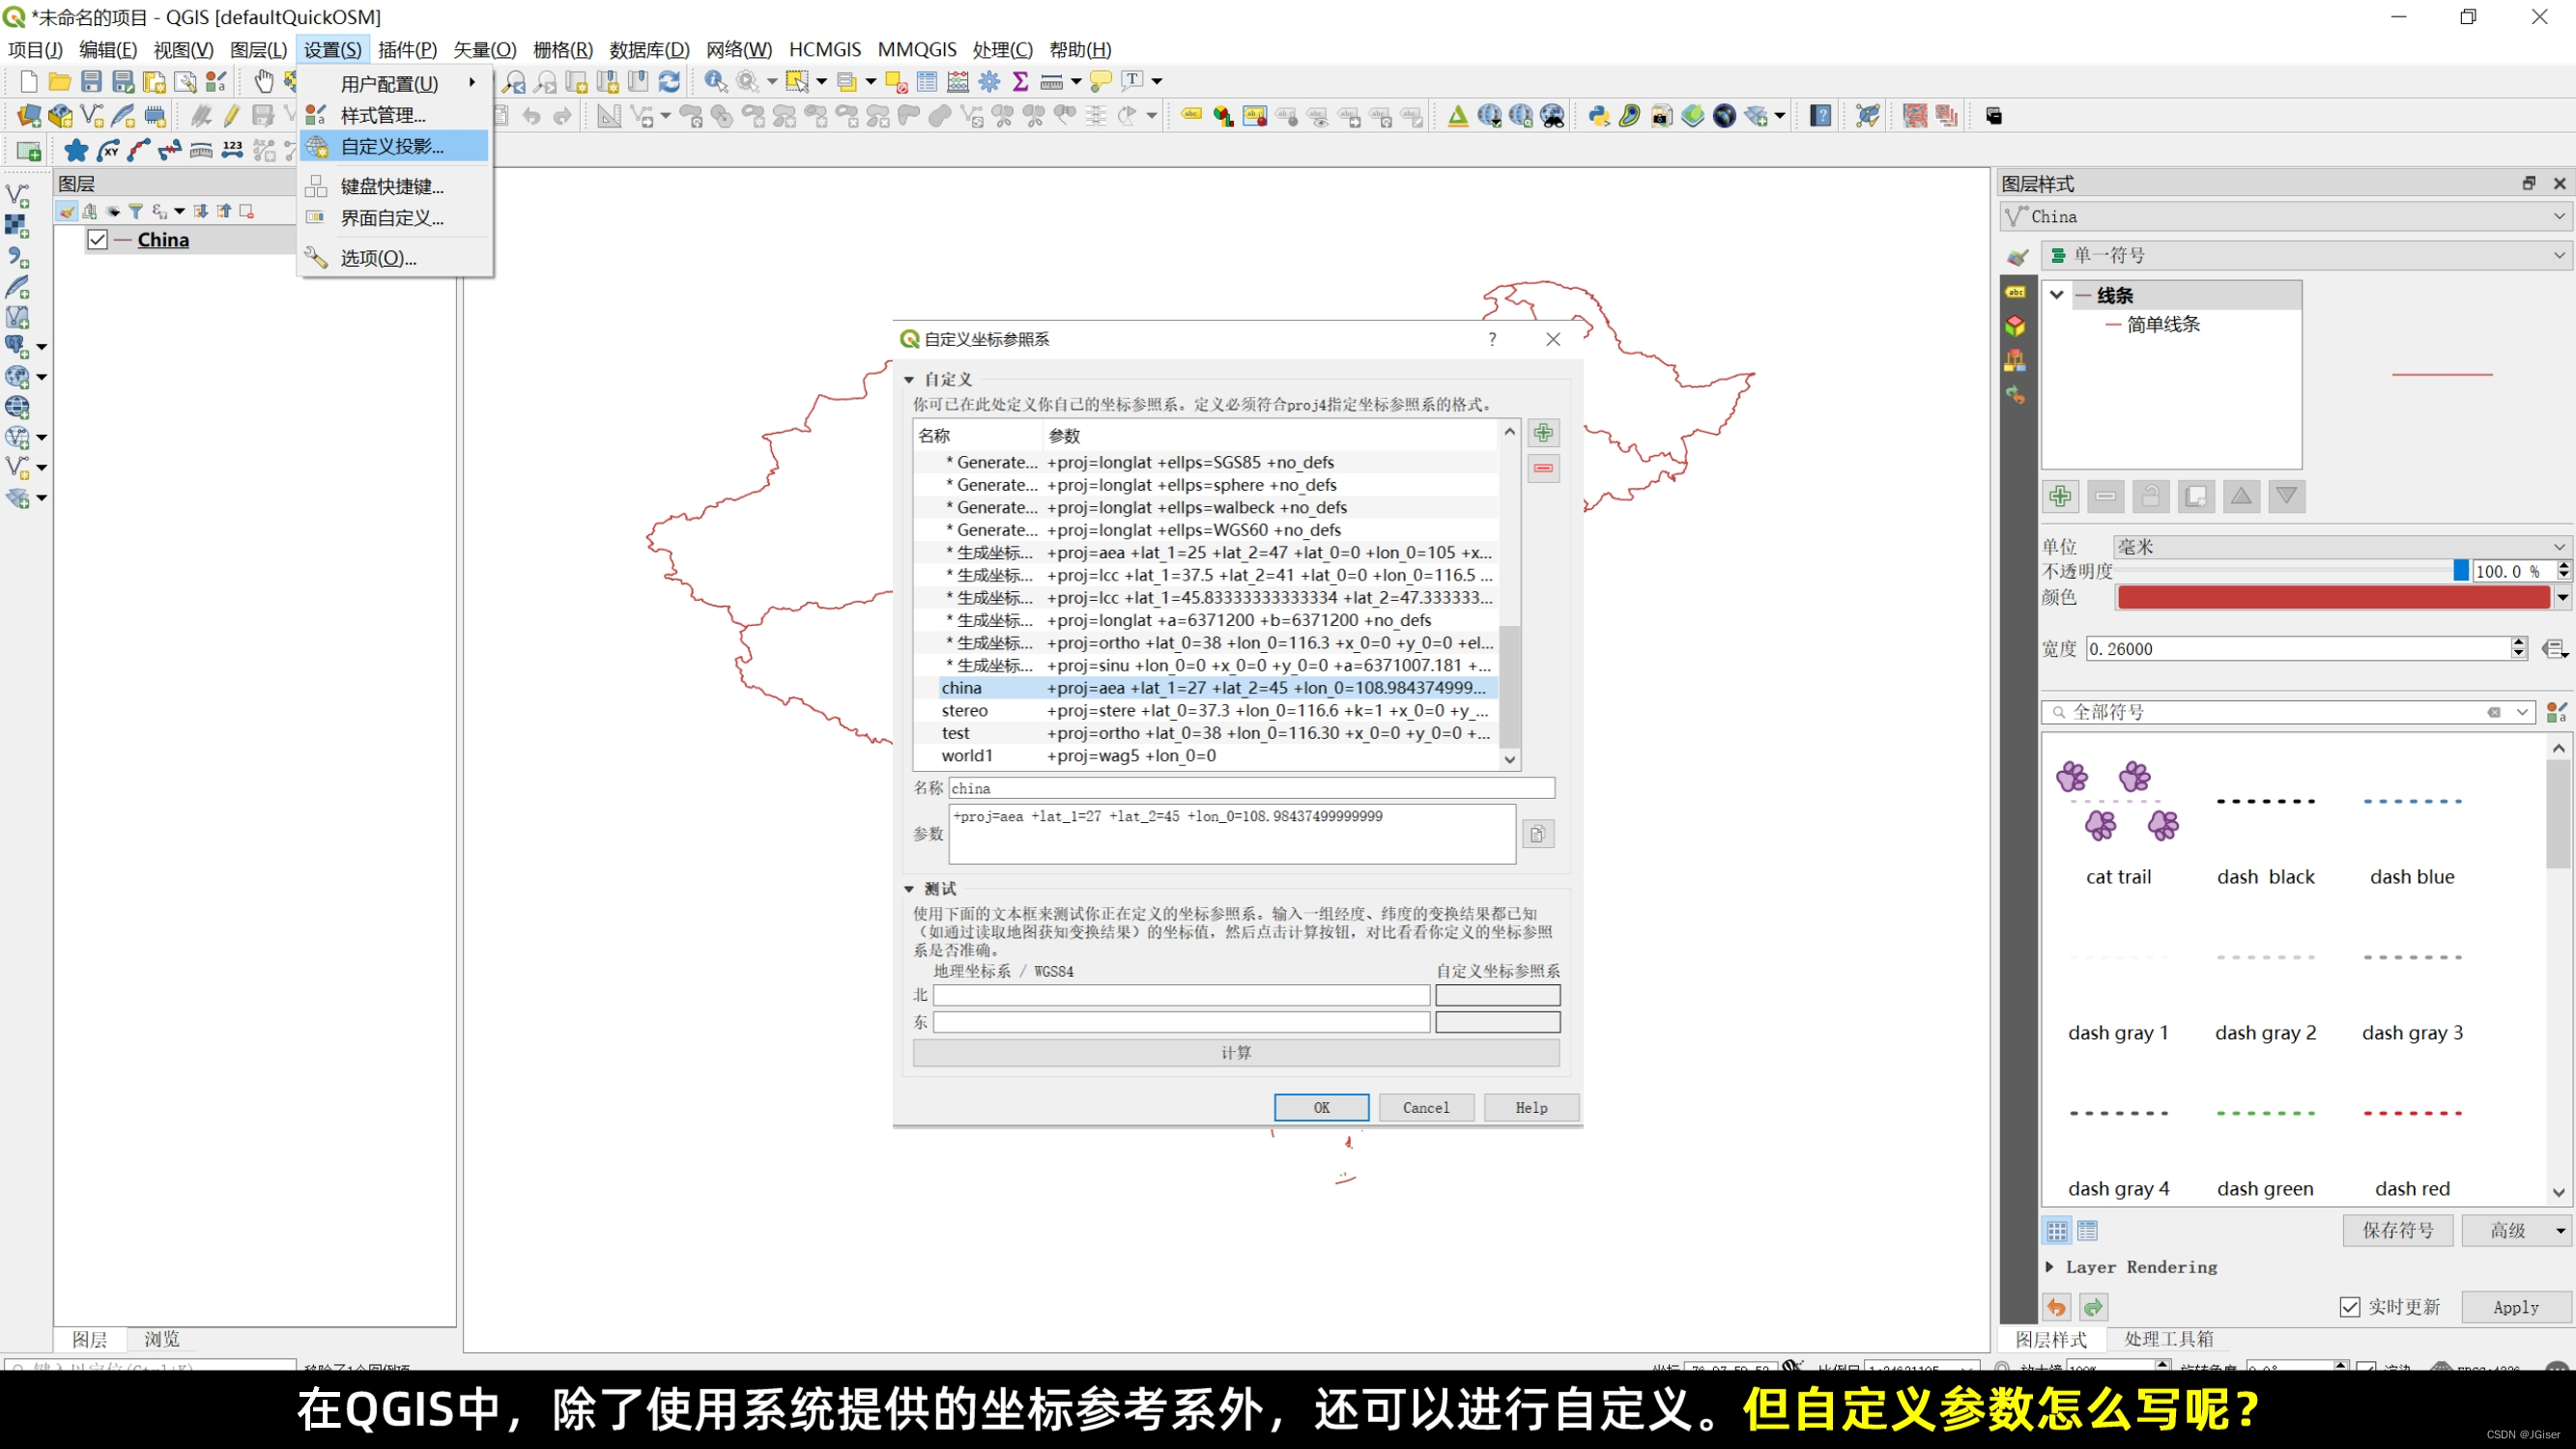Open 选项(O) in the Settings menu
Image resolution: width=2576 pixels, height=1449 pixels.
394,258
